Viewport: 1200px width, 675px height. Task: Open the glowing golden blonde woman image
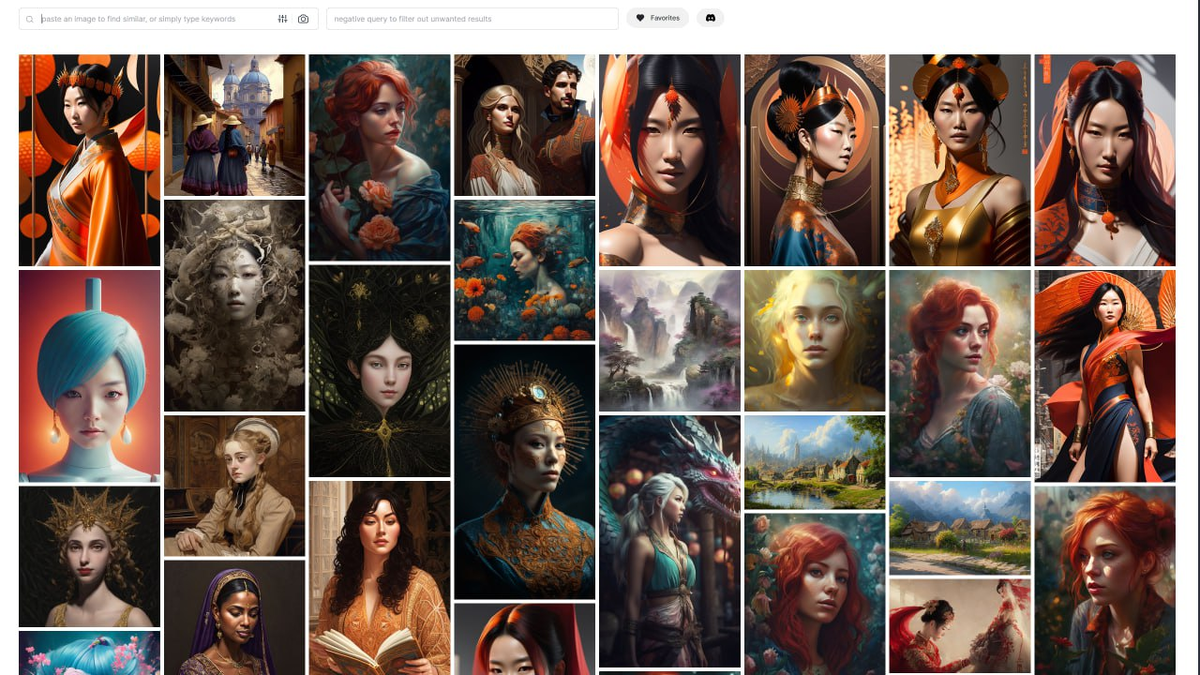pos(815,341)
